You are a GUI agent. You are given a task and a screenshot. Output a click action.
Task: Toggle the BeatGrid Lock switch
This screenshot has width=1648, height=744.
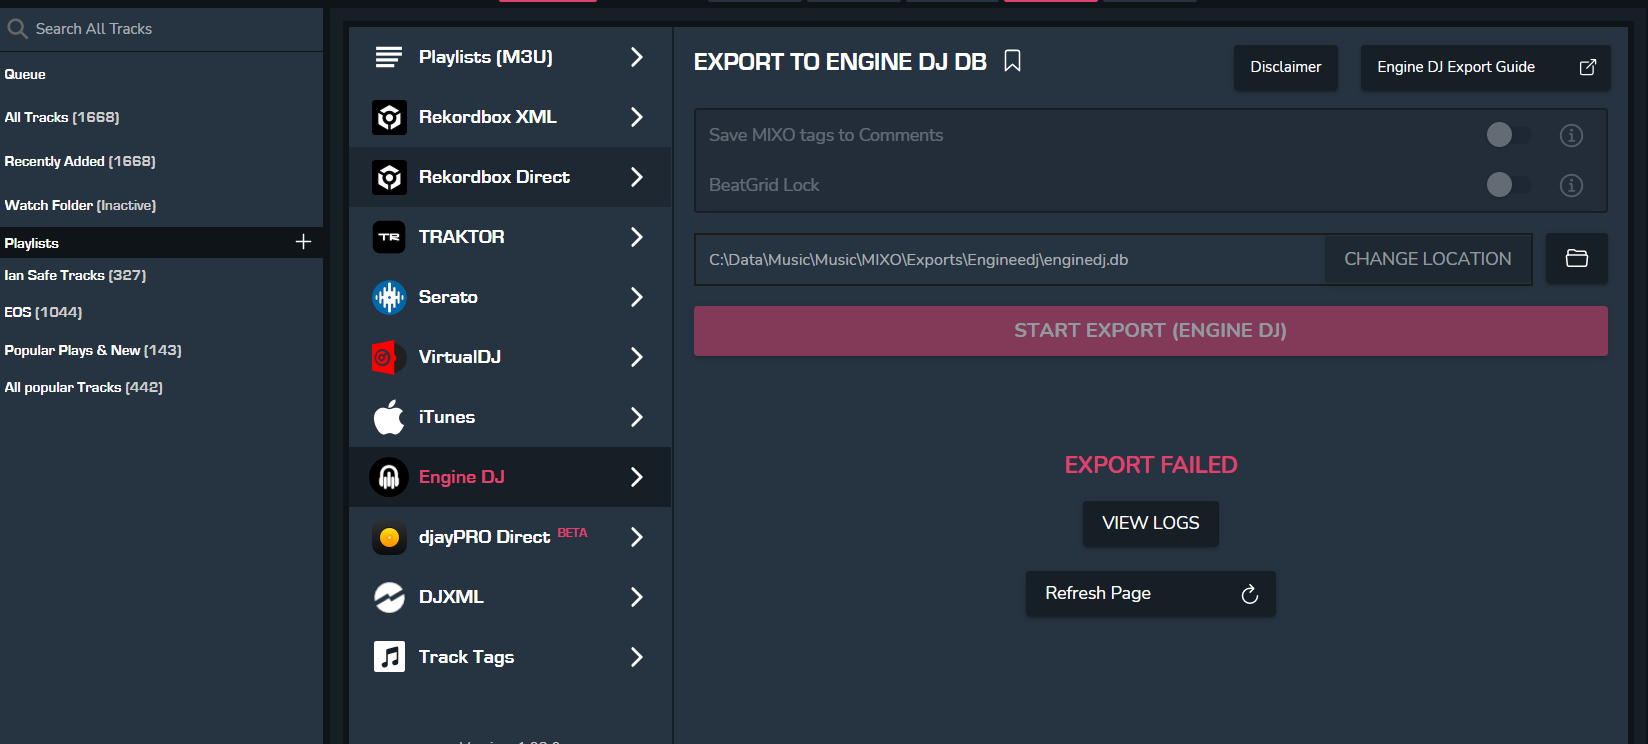point(1507,184)
